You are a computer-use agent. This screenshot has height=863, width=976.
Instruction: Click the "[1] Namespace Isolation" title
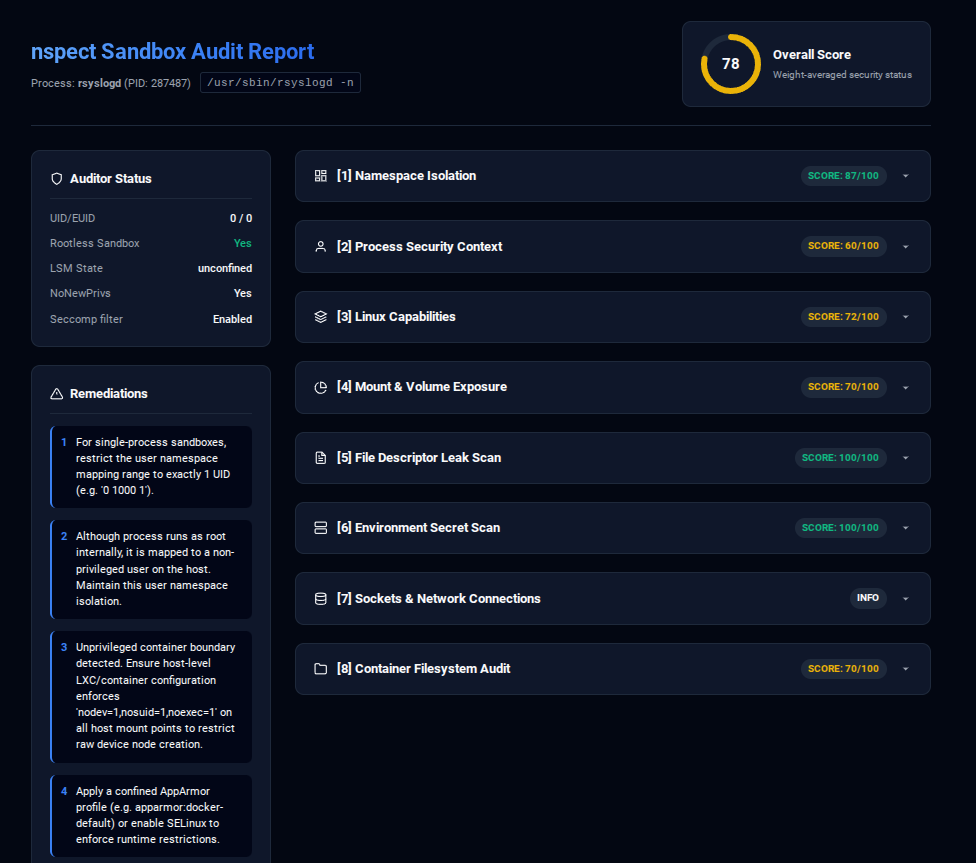click(x=406, y=176)
